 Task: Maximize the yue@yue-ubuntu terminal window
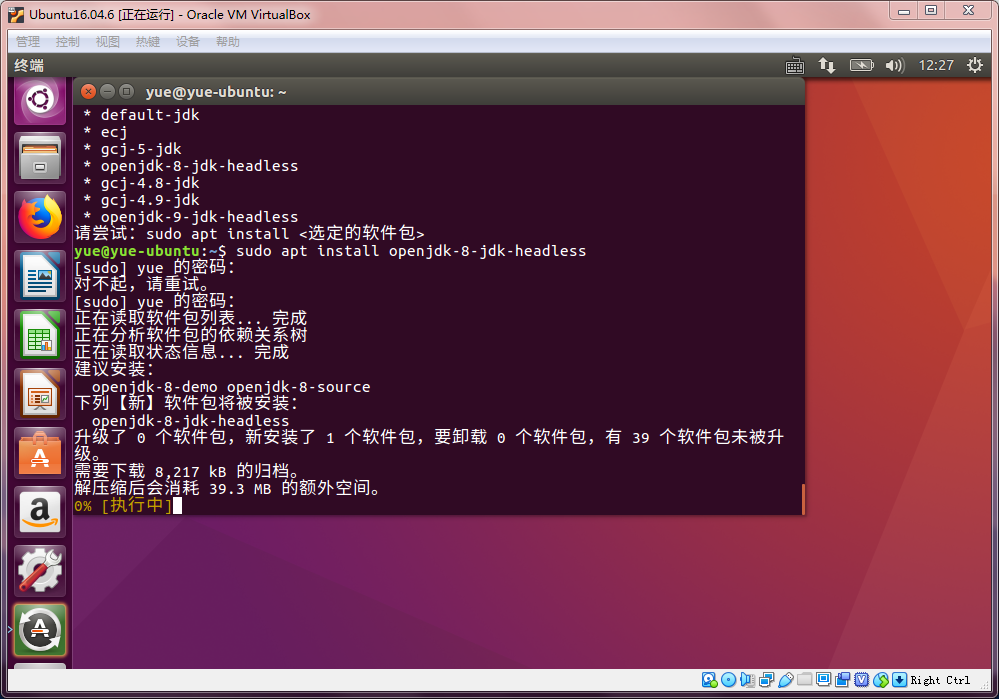point(127,92)
